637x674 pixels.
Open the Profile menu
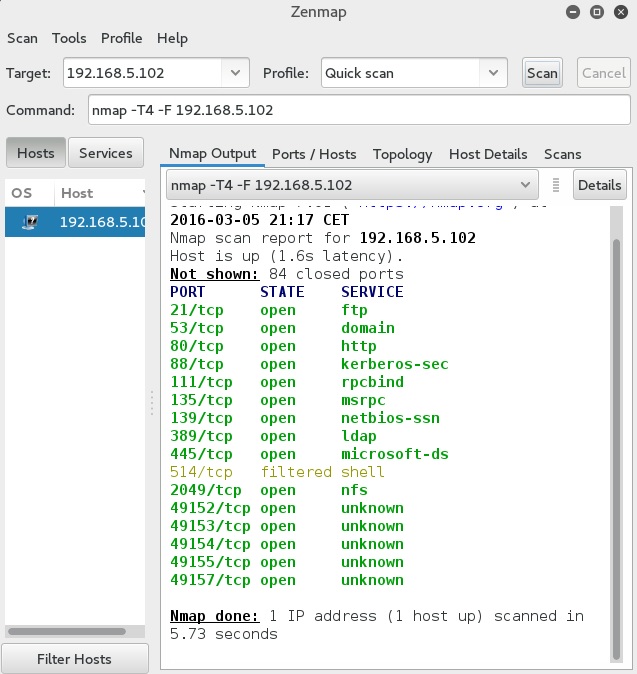122,38
